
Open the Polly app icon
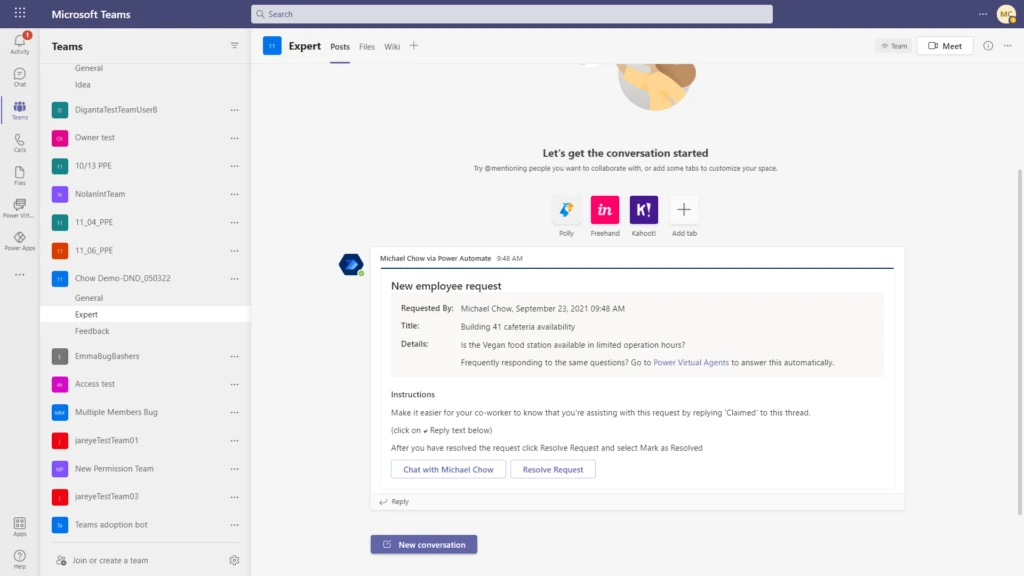[566, 210]
